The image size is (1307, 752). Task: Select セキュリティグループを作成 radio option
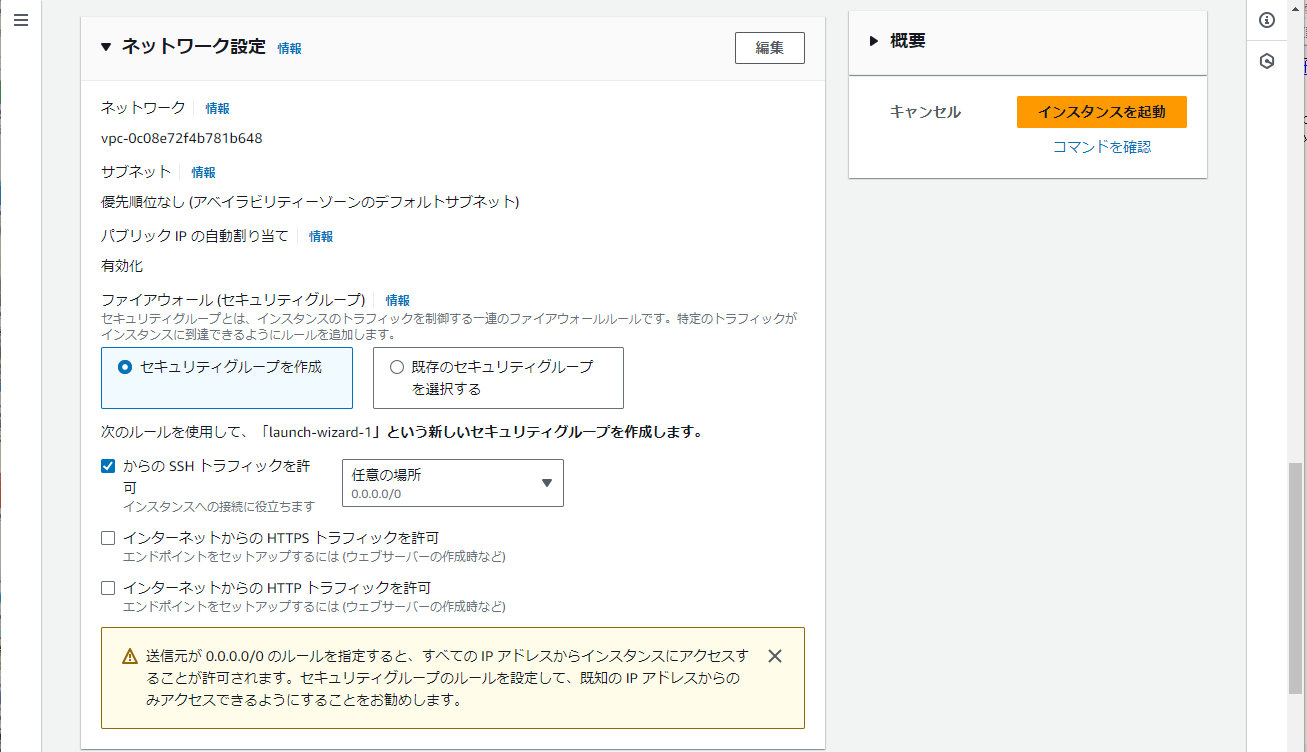[125, 367]
